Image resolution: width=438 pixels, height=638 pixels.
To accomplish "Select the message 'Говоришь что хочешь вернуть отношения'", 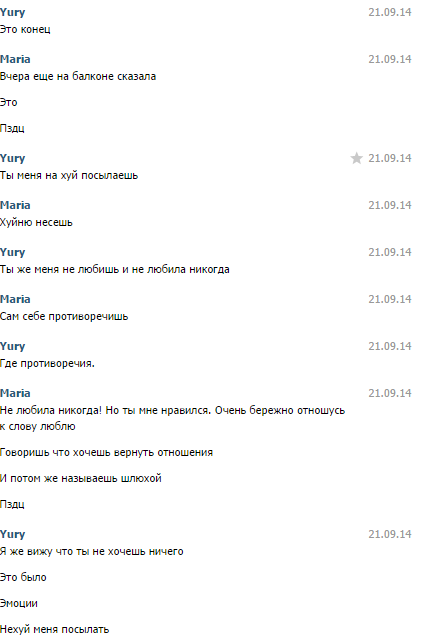I will point(106,452).
